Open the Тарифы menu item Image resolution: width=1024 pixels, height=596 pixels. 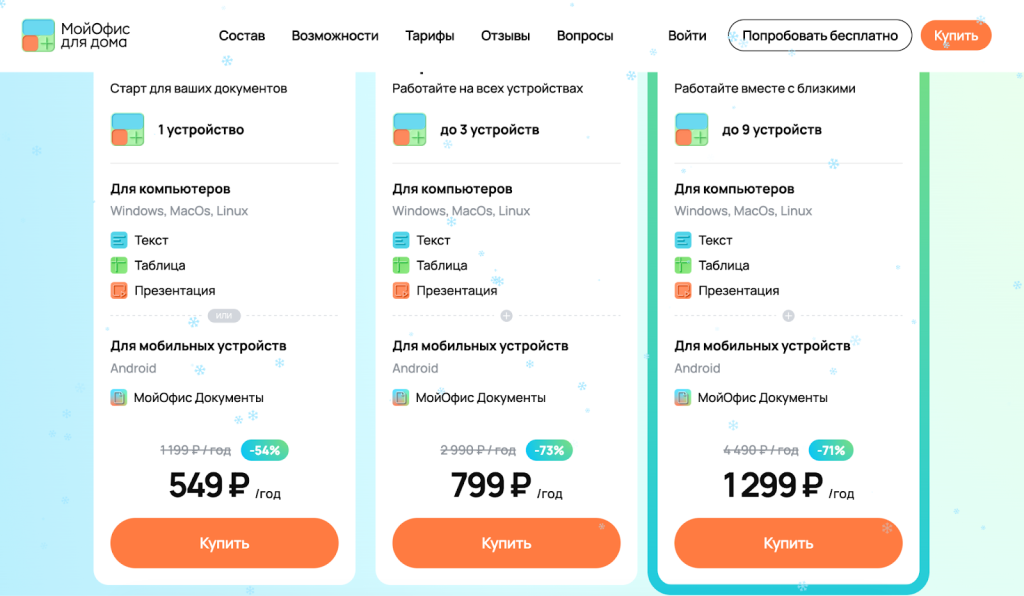click(430, 35)
